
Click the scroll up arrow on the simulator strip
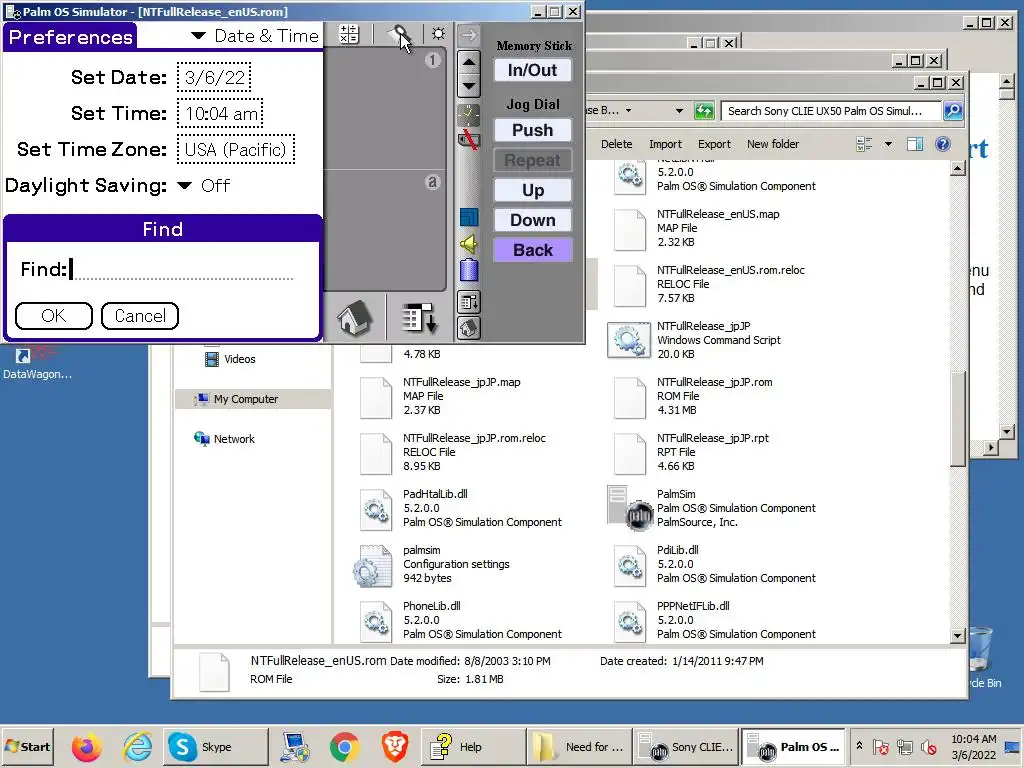click(469, 63)
